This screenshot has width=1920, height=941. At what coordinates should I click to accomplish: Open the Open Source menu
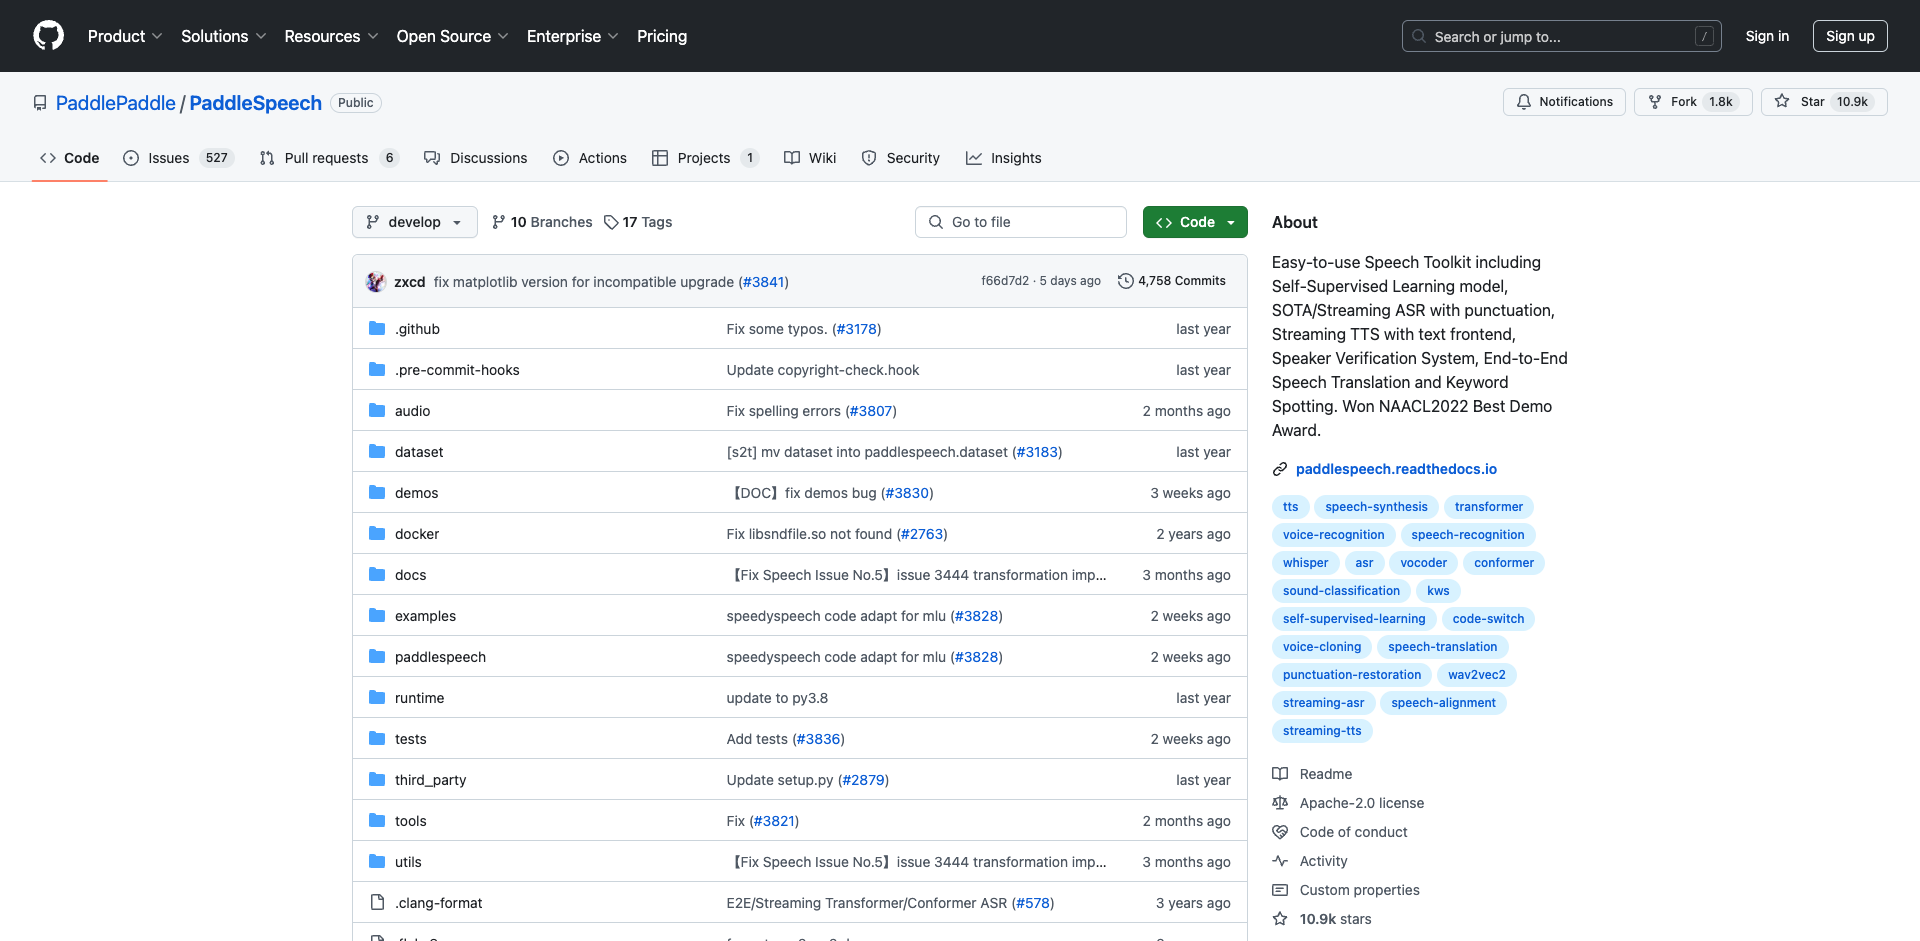tap(452, 36)
